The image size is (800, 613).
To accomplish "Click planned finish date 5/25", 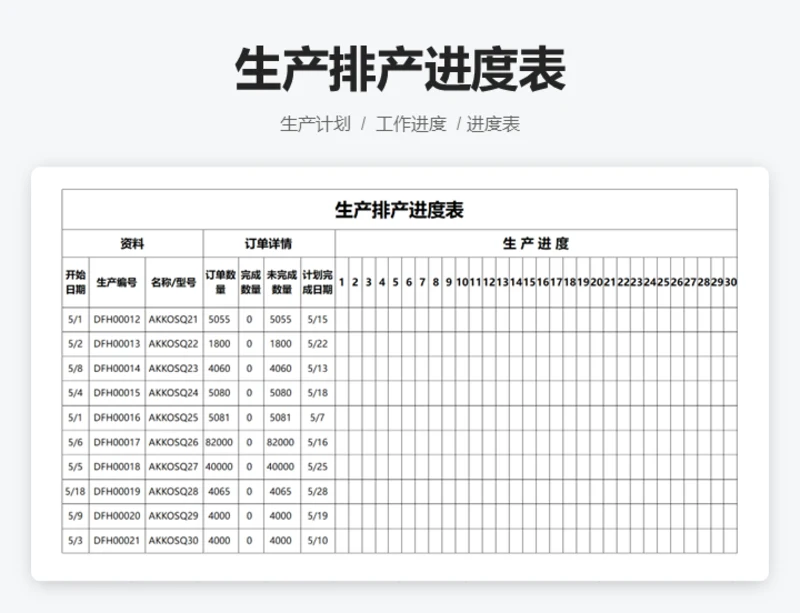I will (317, 467).
